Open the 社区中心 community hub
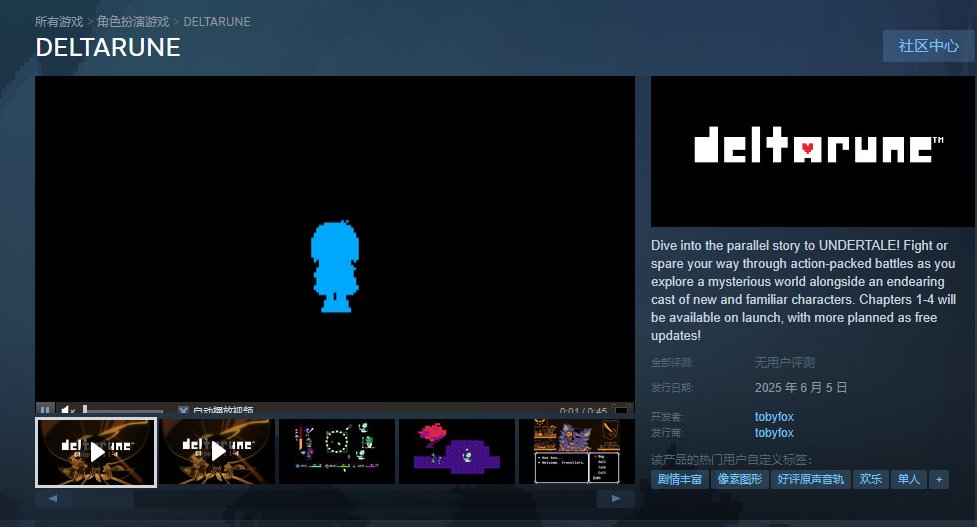977x527 pixels. click(x=929, y=46)
